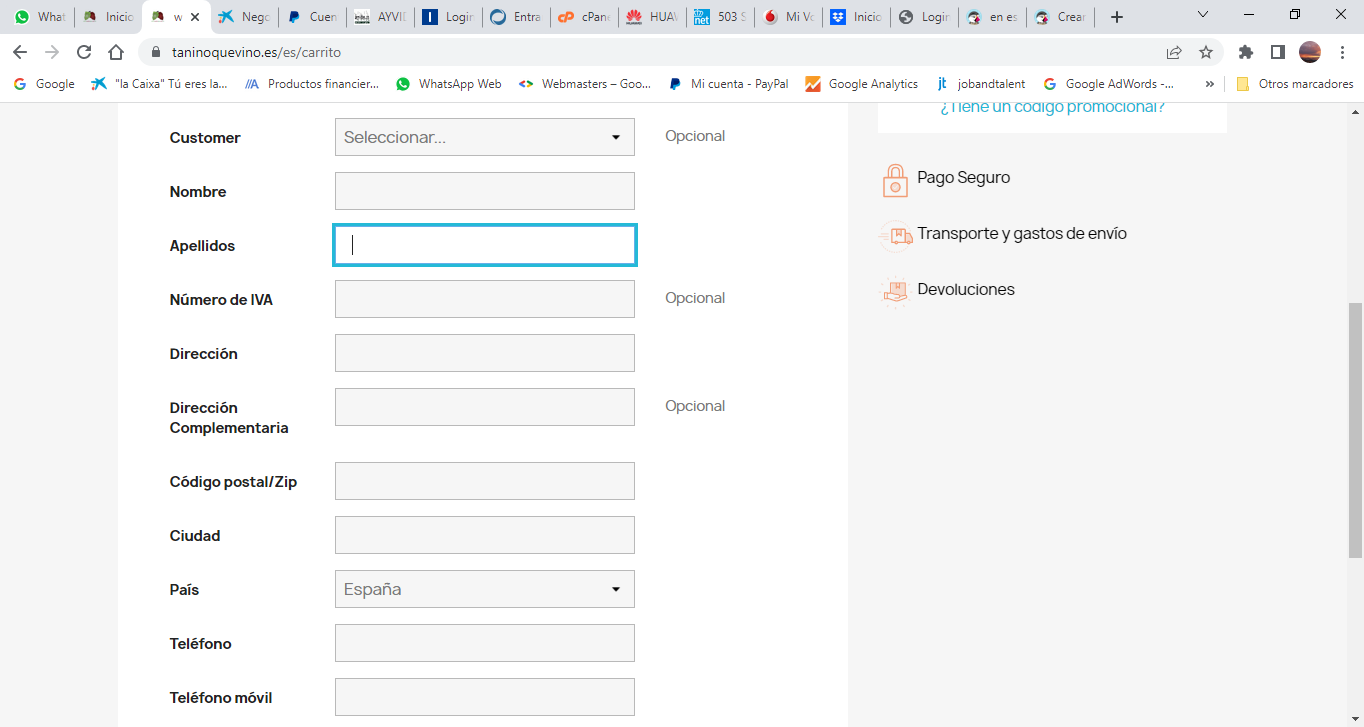This screenshot has width=1364, height=727.
Task: Open the Extensions puzzle icon
Action: pyautogui.click(x=1245, y=52)
